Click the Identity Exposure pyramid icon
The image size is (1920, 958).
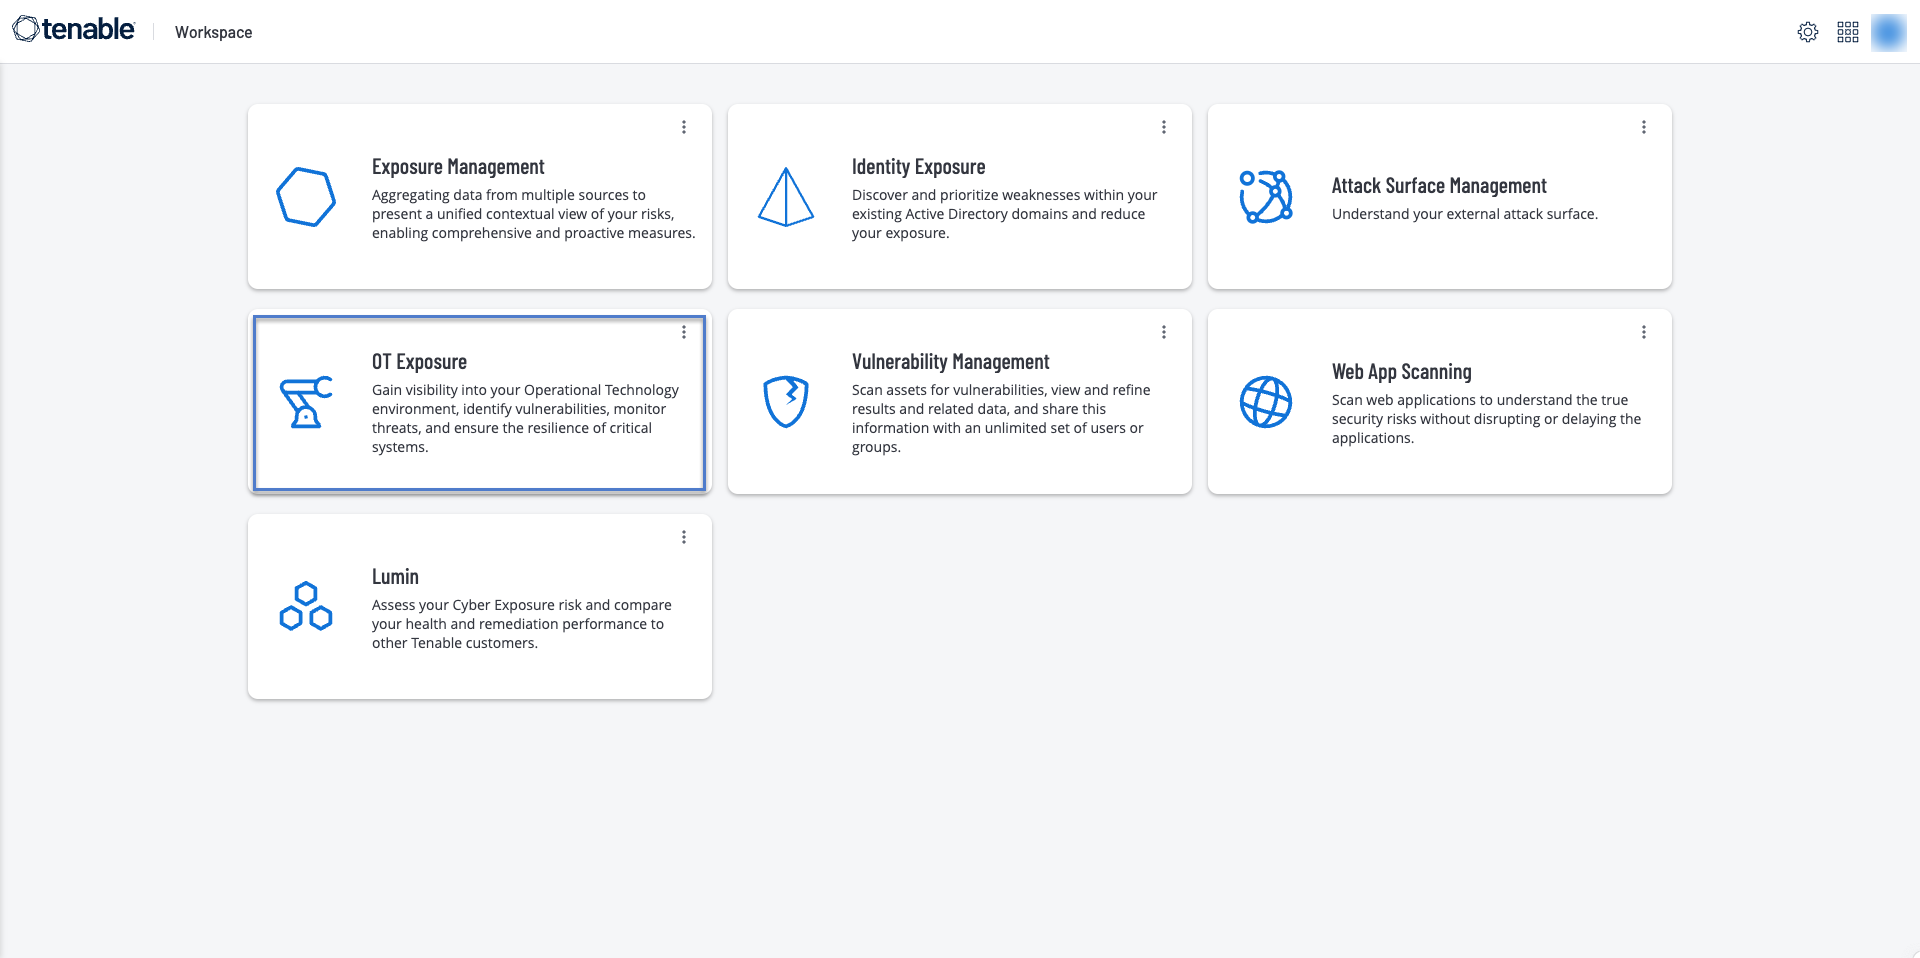click(x=786, y=197)
